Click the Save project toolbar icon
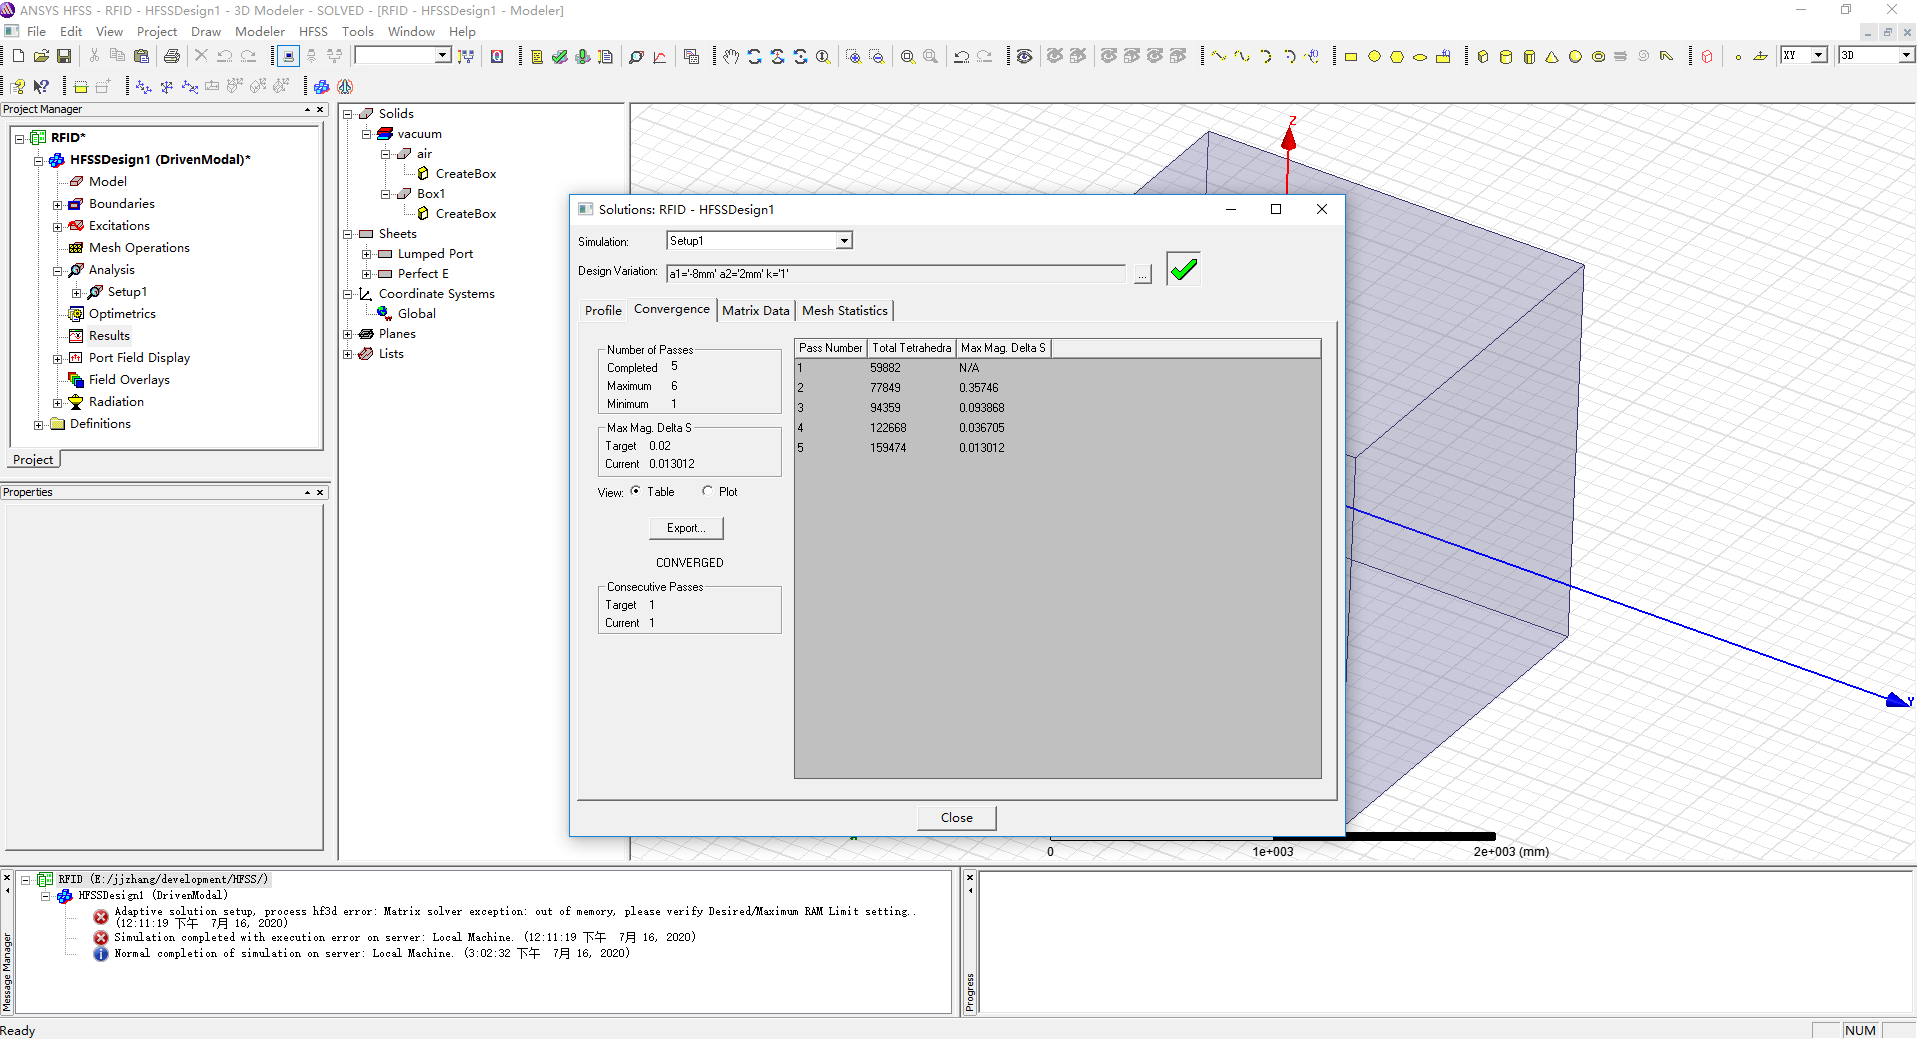 64,56
